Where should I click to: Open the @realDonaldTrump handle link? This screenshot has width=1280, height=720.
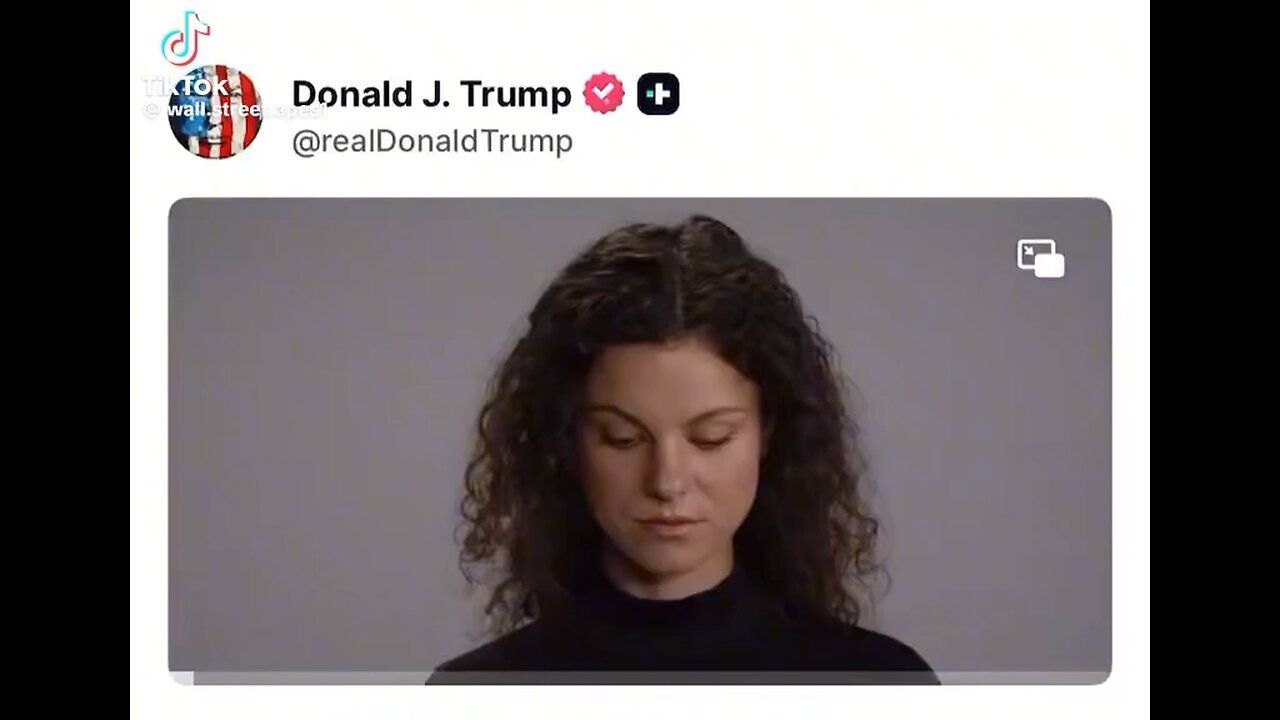click(x=432, y=141)
